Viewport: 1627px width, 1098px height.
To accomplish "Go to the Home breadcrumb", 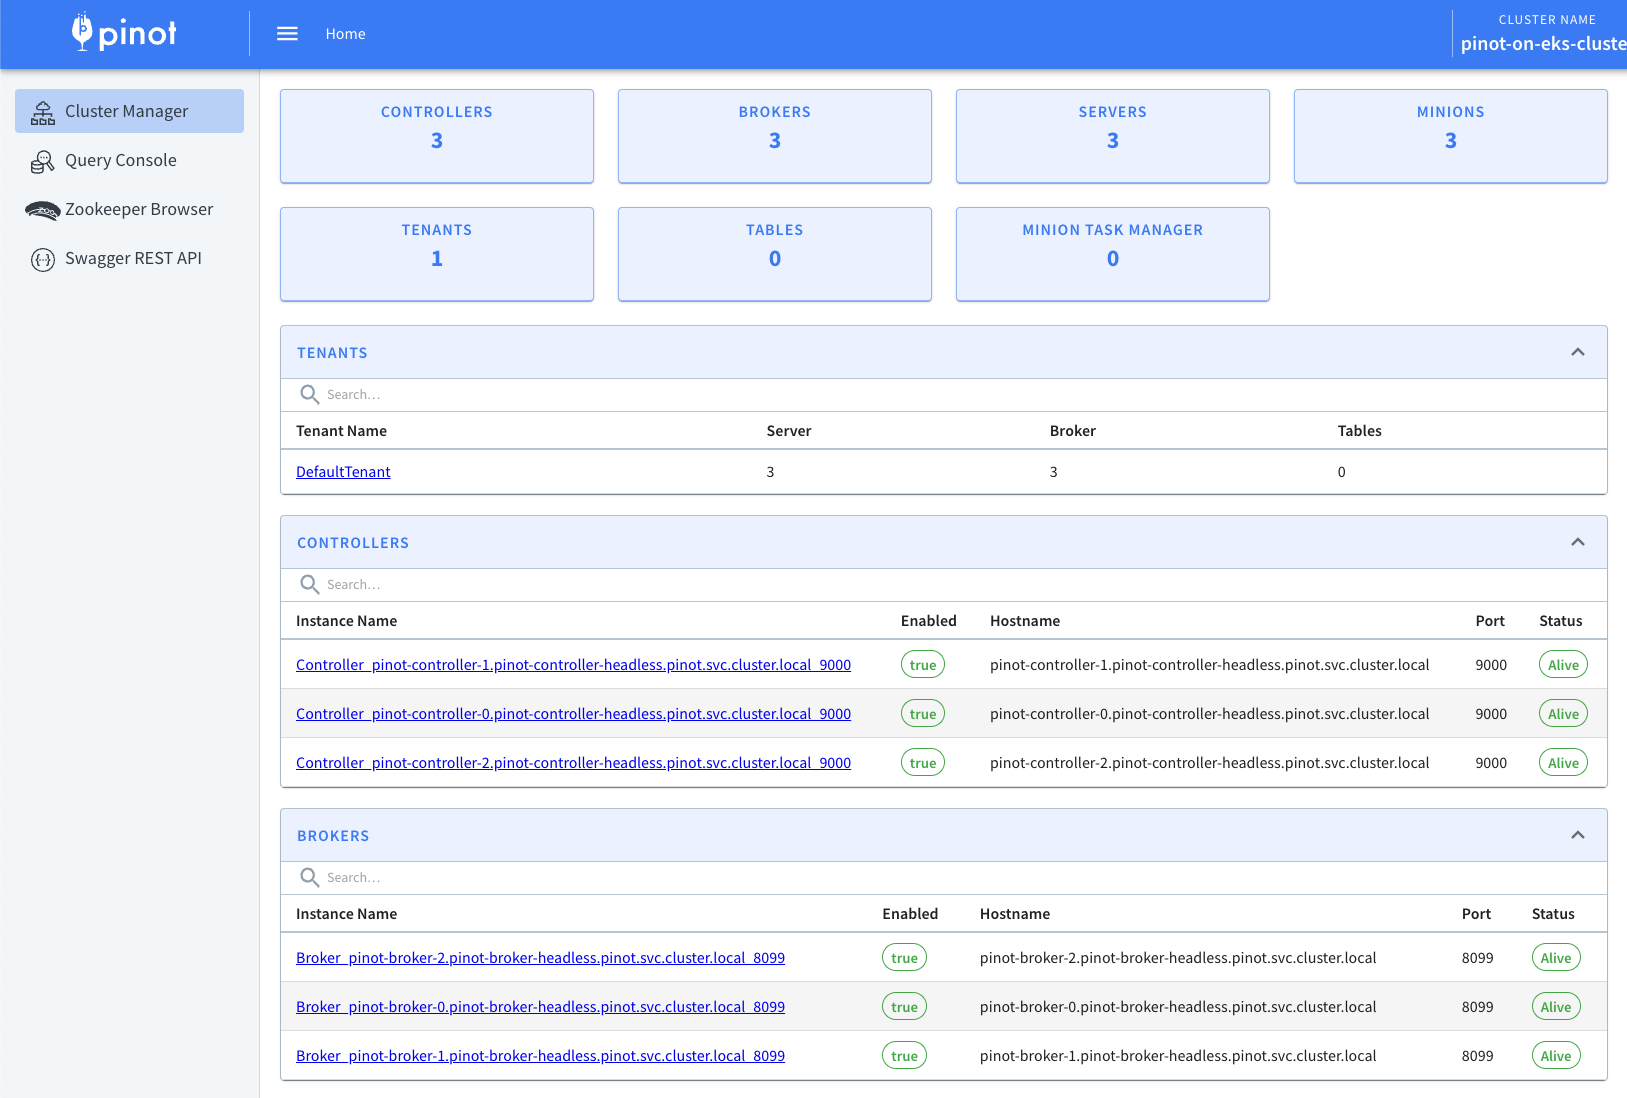I will [345, 34].
